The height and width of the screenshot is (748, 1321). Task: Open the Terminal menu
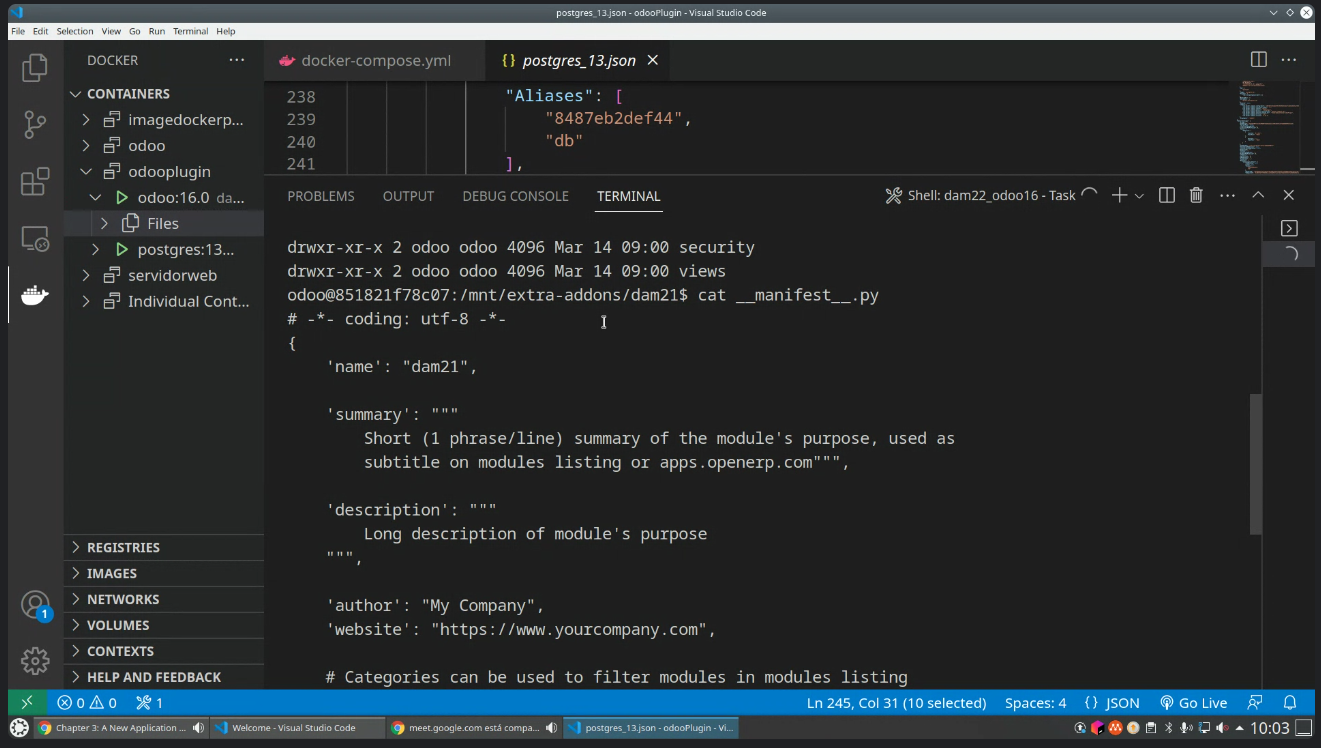[190, 31]
